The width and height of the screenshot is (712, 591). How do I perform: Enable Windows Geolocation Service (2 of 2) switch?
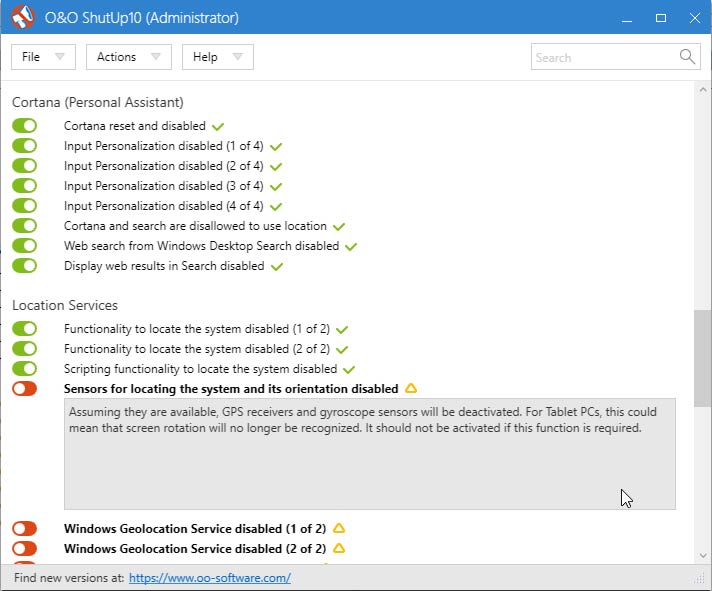click(x=25, y=548)
